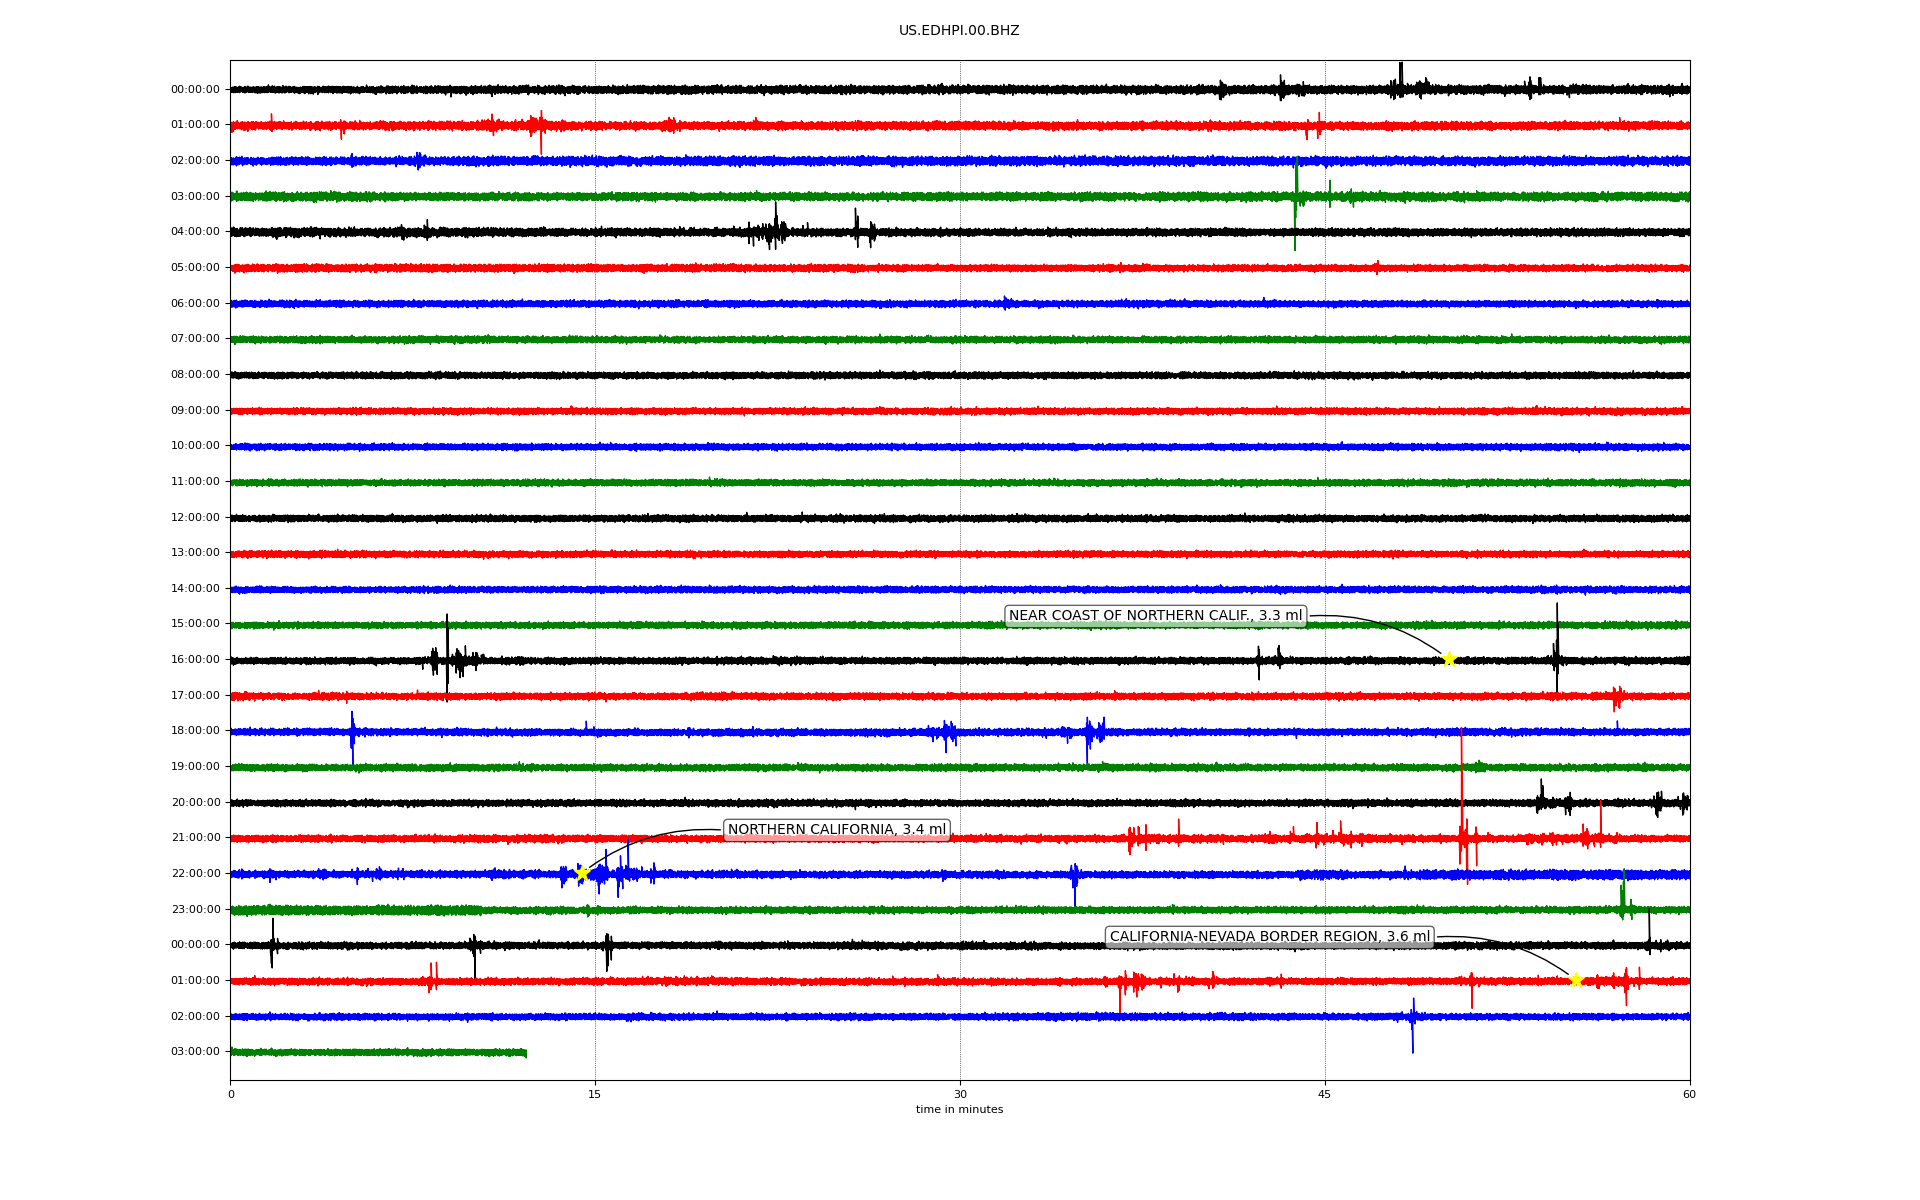Click the 19:00:00 time label
This screenshot has width=1920, height=1200.
tap(195, 767)
